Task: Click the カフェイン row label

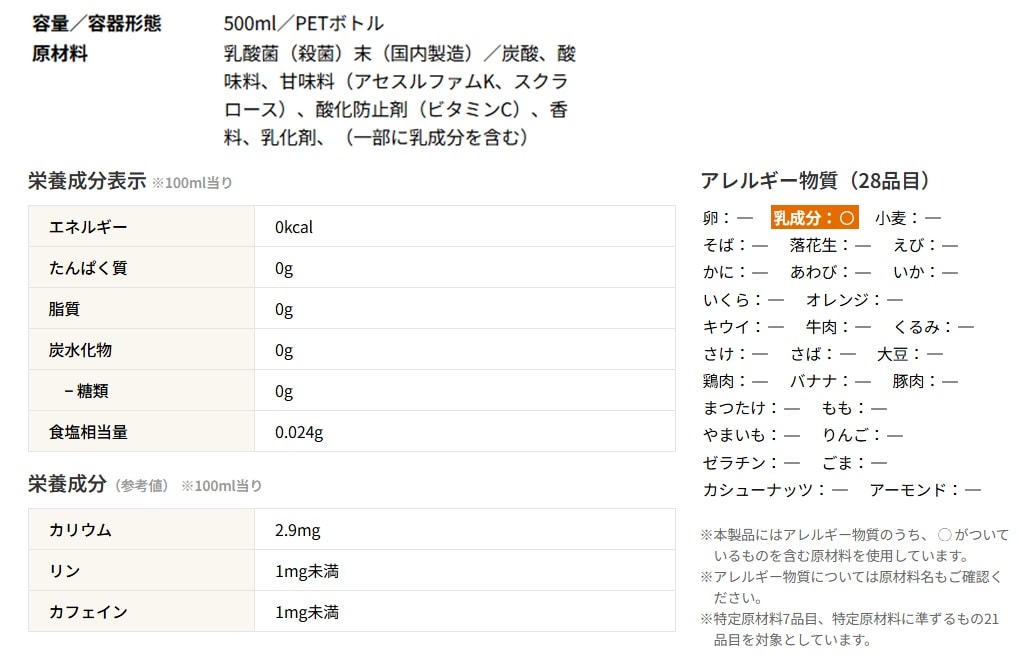Action: (88, 612)
